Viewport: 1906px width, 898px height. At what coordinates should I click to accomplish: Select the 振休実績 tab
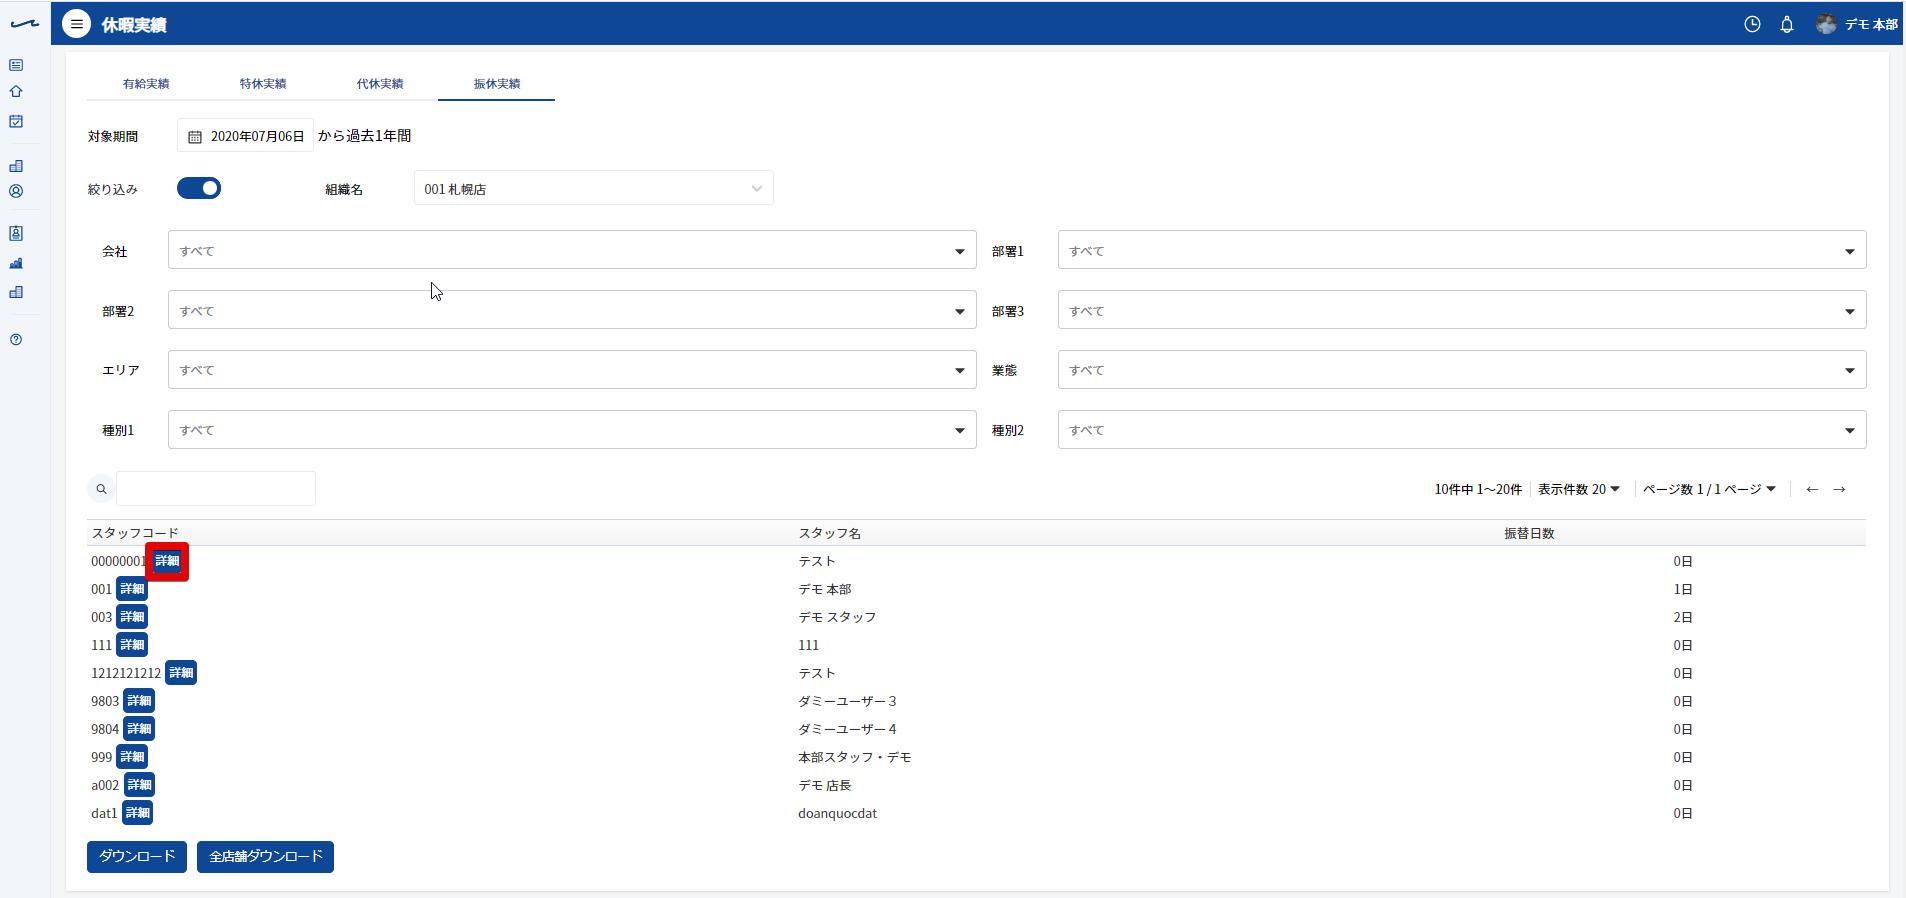click(497, 83)
